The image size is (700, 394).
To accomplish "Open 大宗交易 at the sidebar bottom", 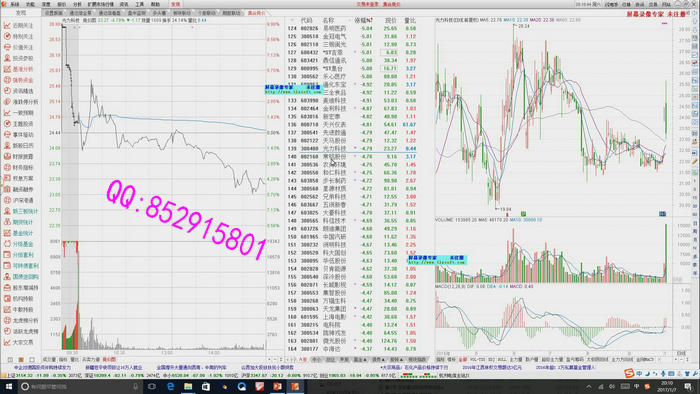I will 20,342.
